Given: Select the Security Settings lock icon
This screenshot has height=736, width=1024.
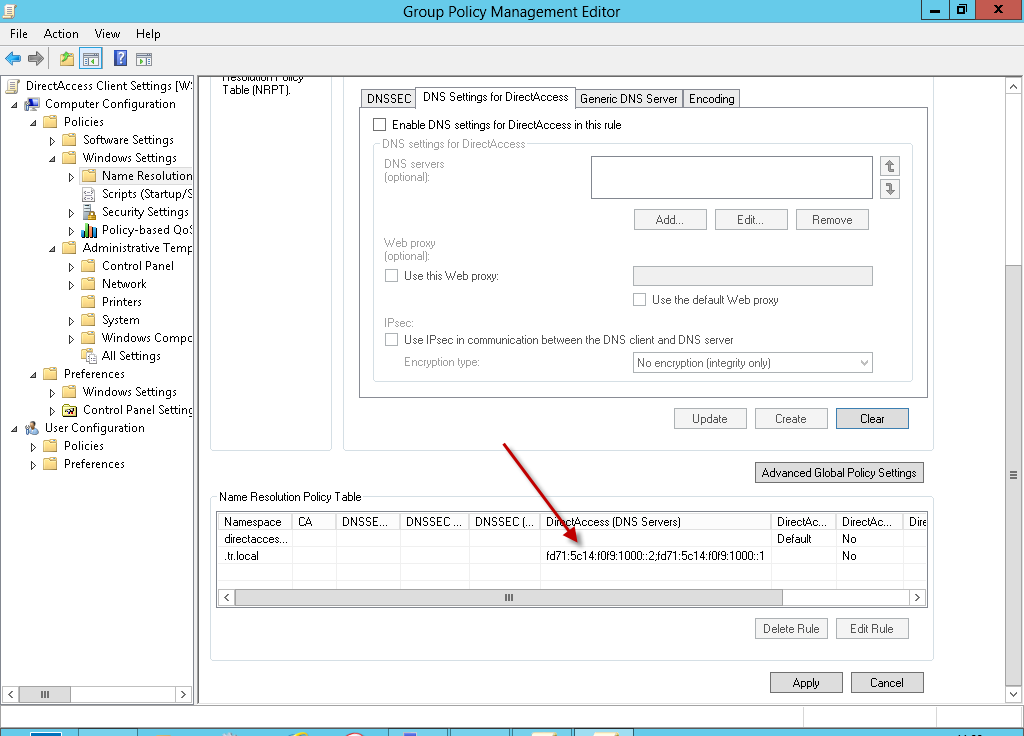Looking at the screenshot, I should (90, 212).
